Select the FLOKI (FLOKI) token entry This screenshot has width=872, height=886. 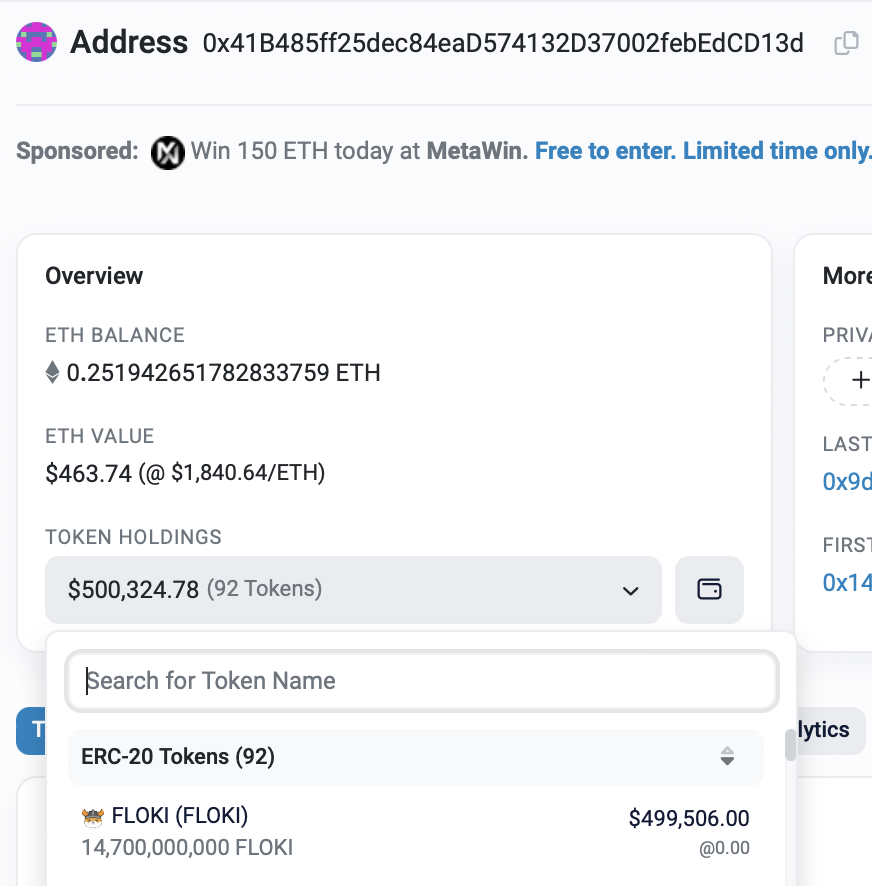coord(415,832)
